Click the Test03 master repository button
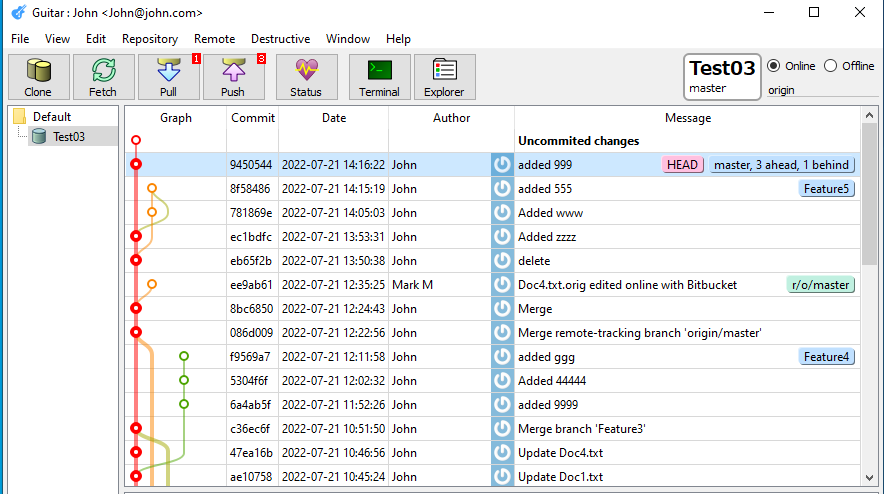This screenshot has height=494, width=884. (722, 77)
